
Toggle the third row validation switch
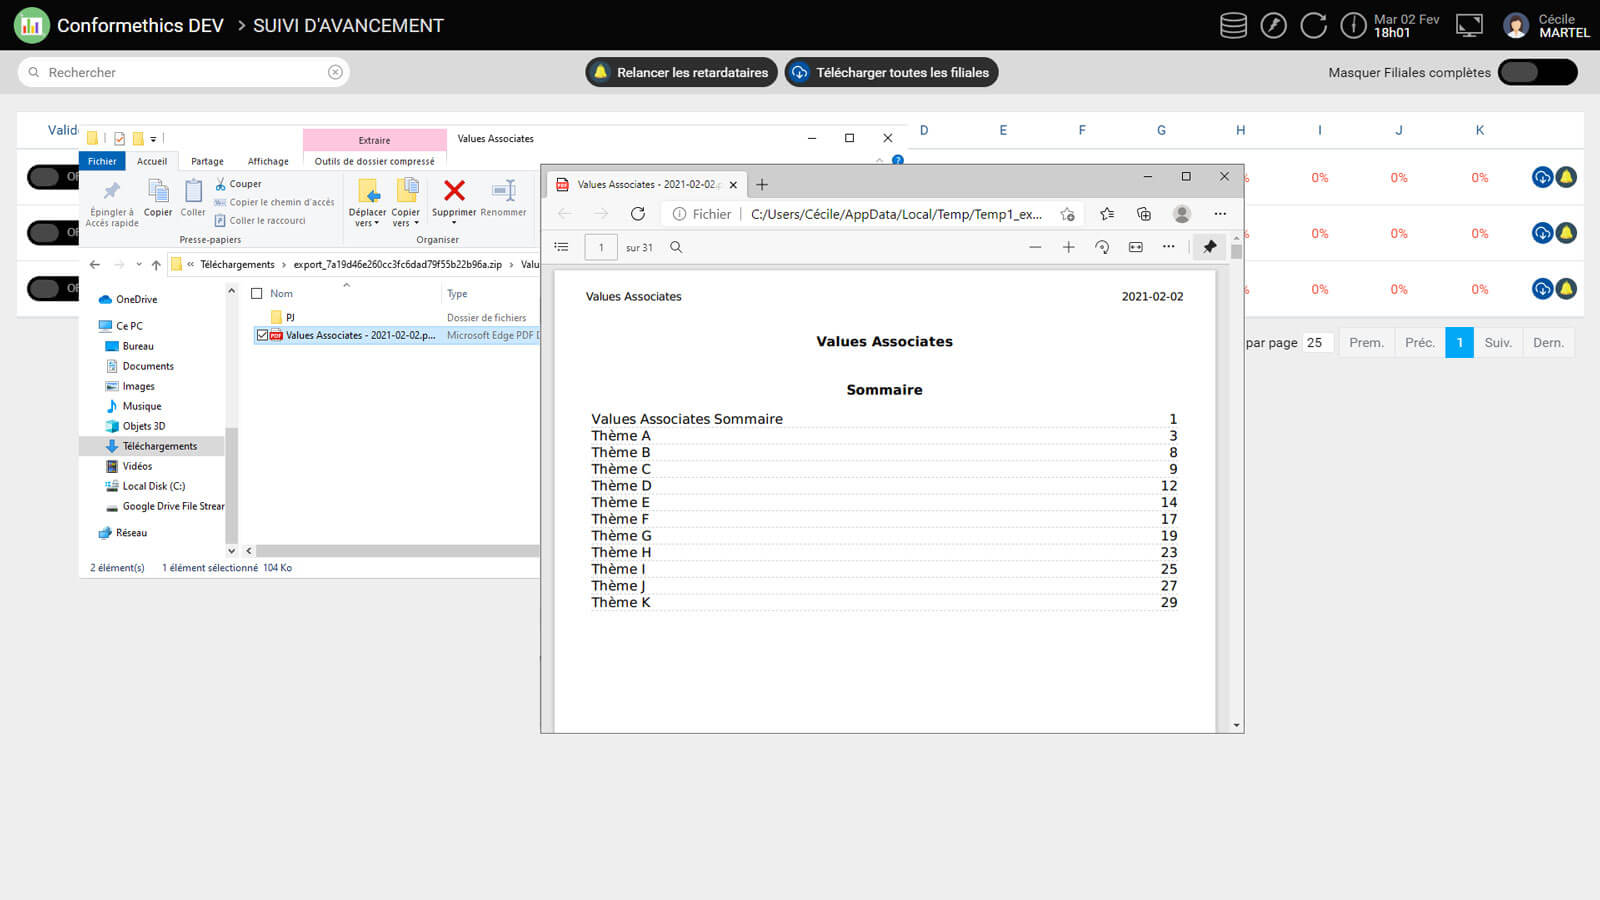pyautogui.click(x=52, y=289)
